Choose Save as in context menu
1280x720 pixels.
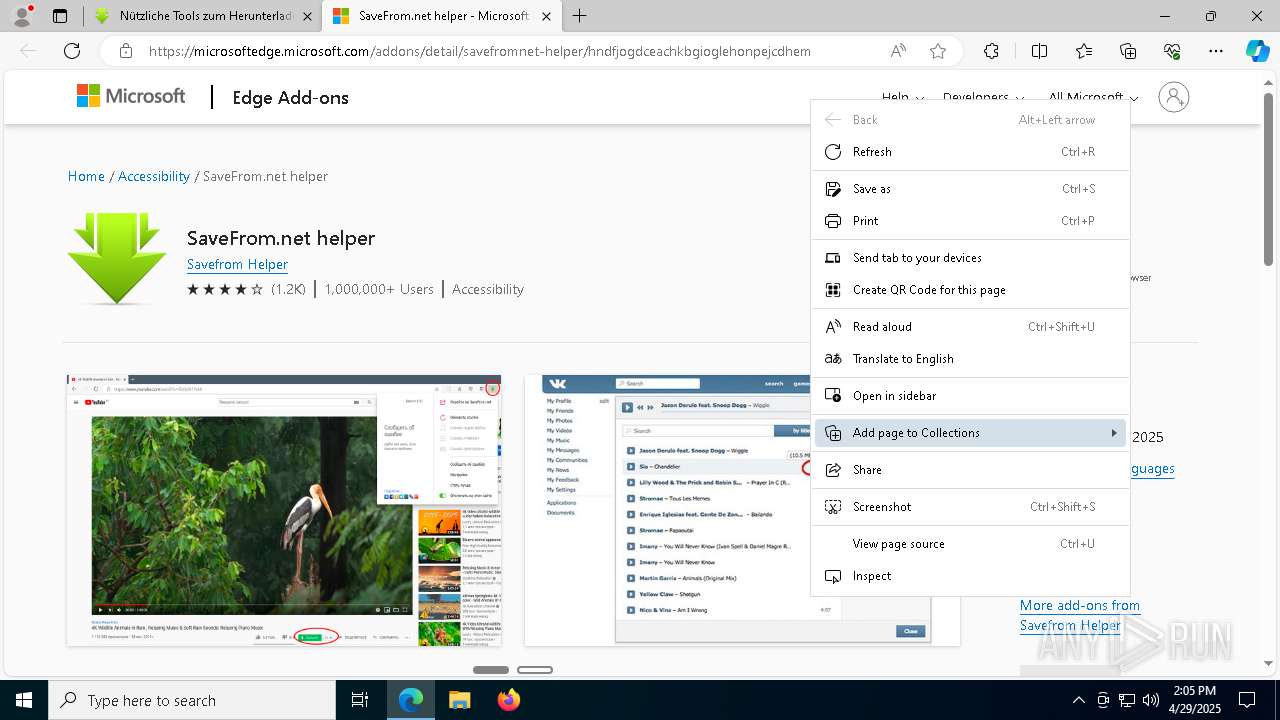click(x=970, y=189)
